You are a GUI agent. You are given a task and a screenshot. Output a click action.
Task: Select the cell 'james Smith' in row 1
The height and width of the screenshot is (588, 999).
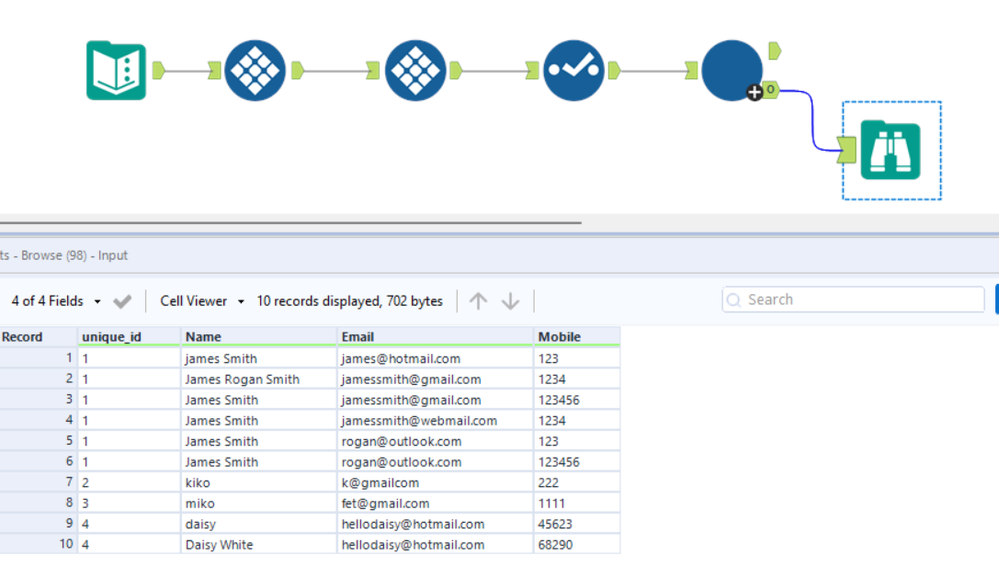point(259,359)
